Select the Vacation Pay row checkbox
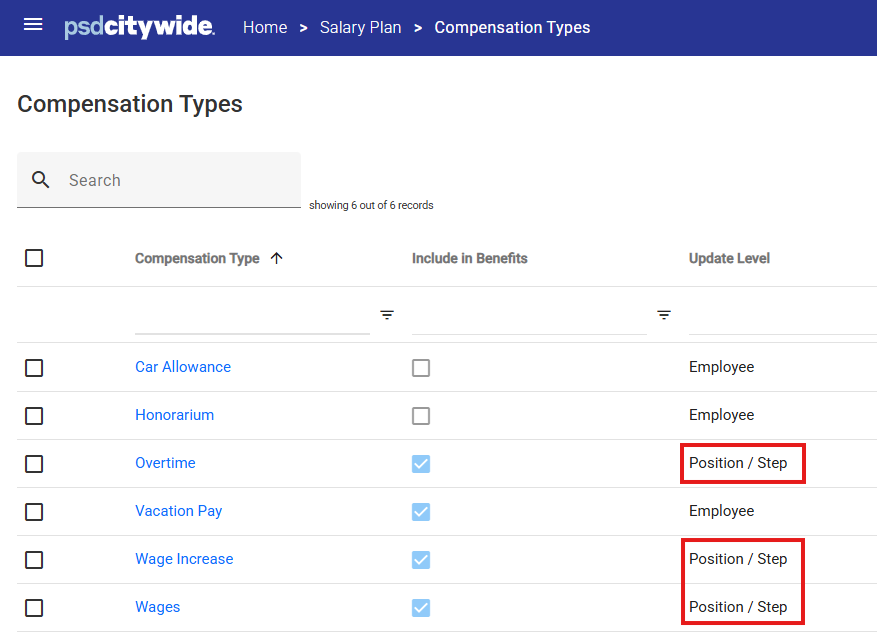This screenshot has width=877, height=639. click(x=34, y=512)
